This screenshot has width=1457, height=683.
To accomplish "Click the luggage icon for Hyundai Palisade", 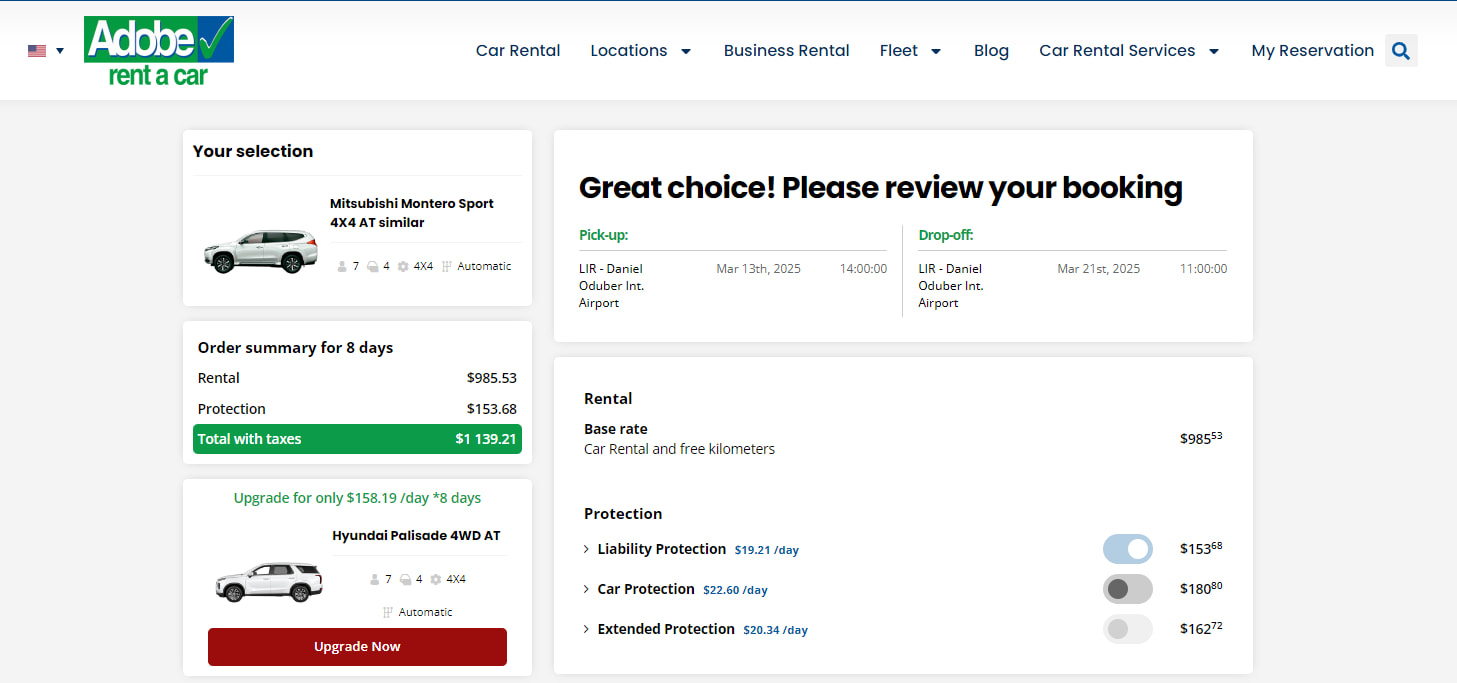I will [x=404, y=579].
